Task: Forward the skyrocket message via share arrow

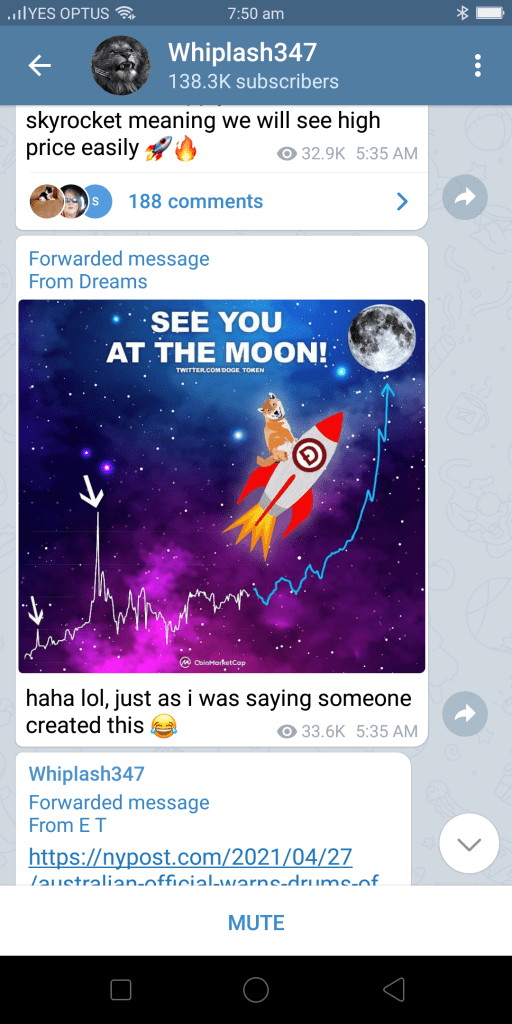Action: pyautogui.click(x=465, y=197)
